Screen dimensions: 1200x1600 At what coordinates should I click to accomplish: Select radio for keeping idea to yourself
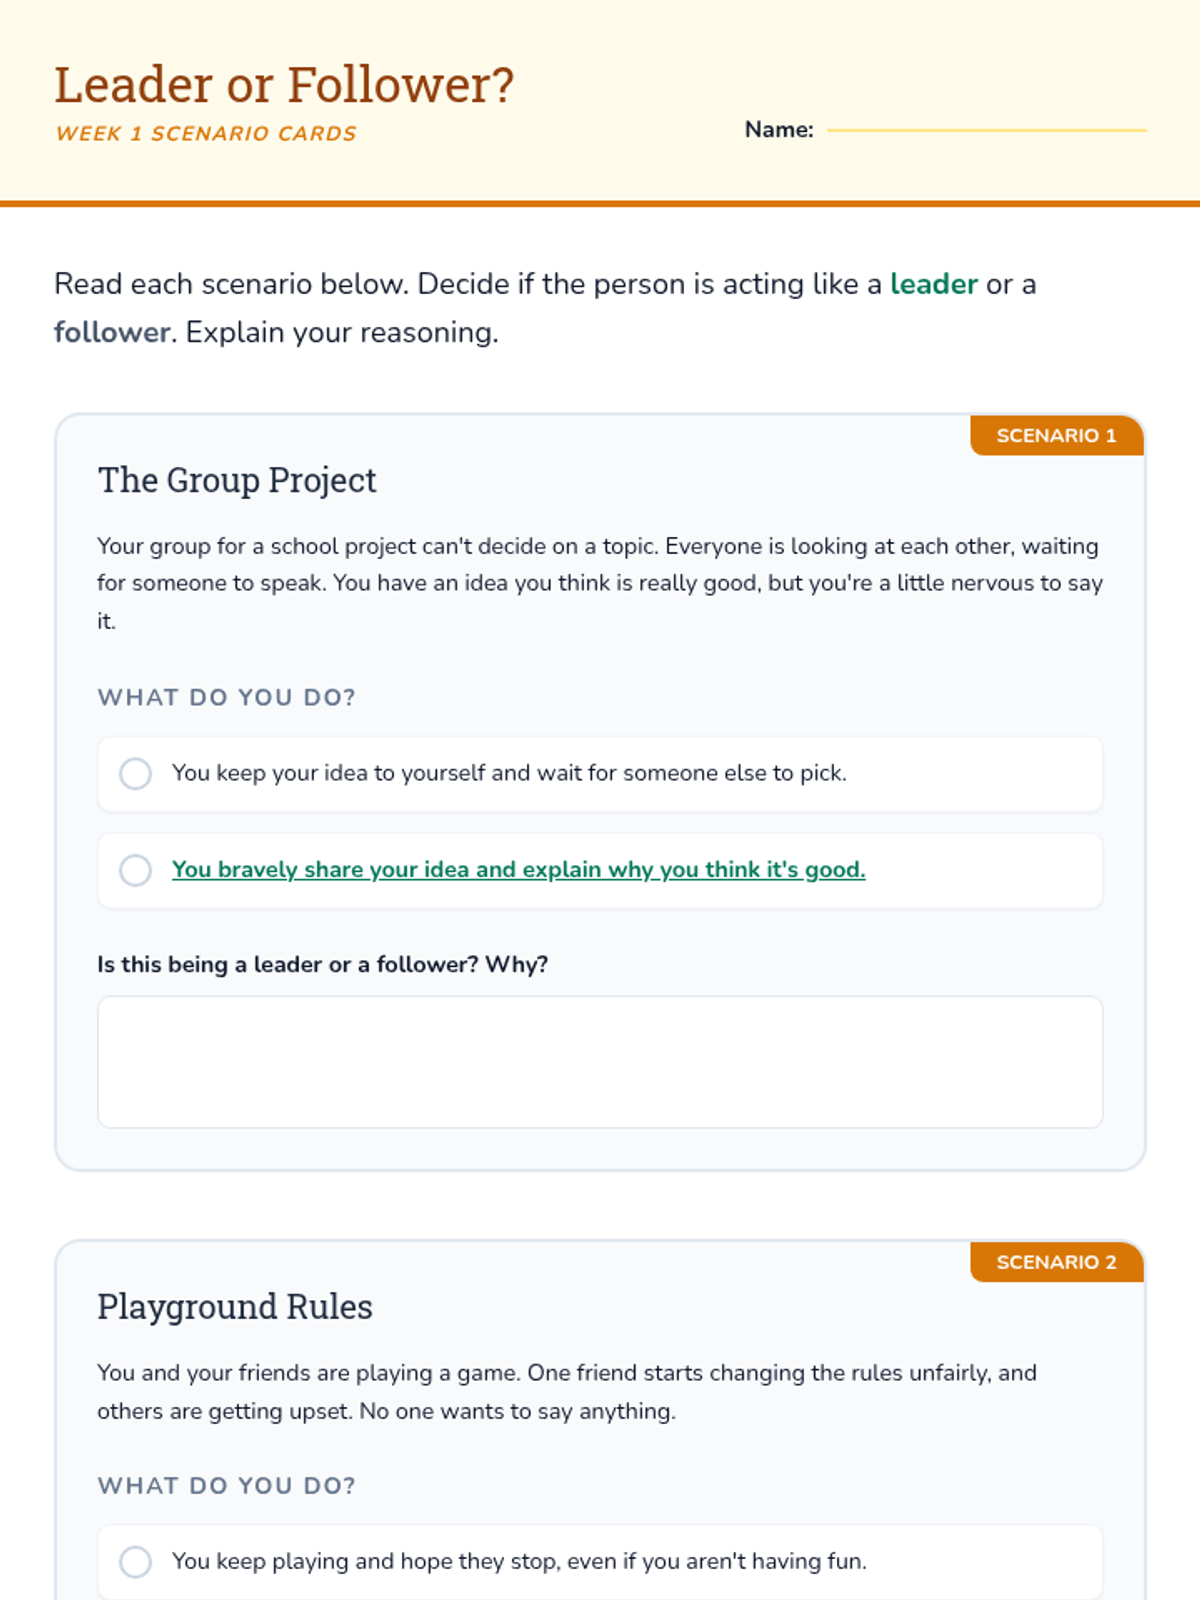tap(135, 773)
